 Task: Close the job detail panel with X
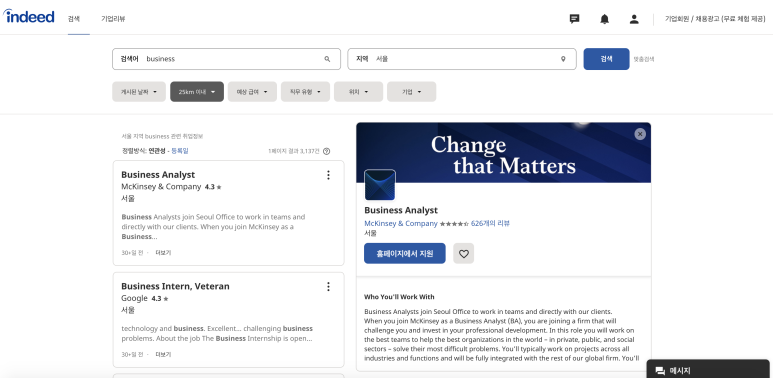[640, 134]
